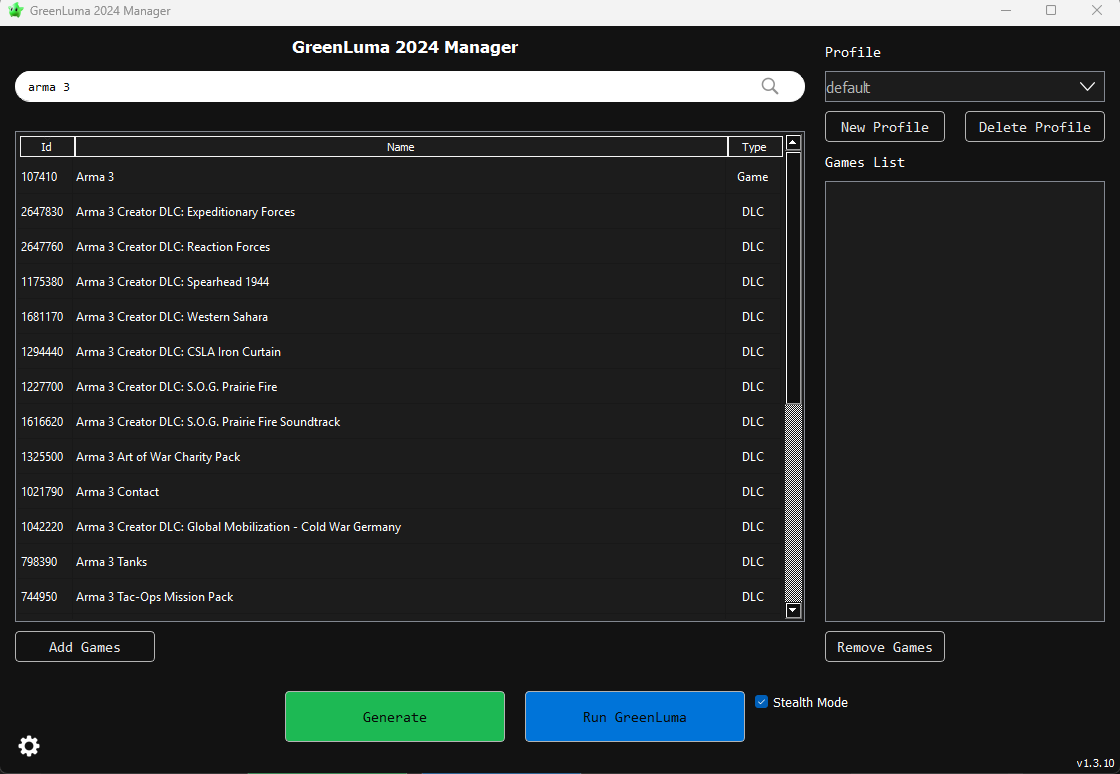The height and width of the screenshot is (774, 1120).
Task: Click the GreenLuma app icon in title bar
Action: (x=15, y=11)
